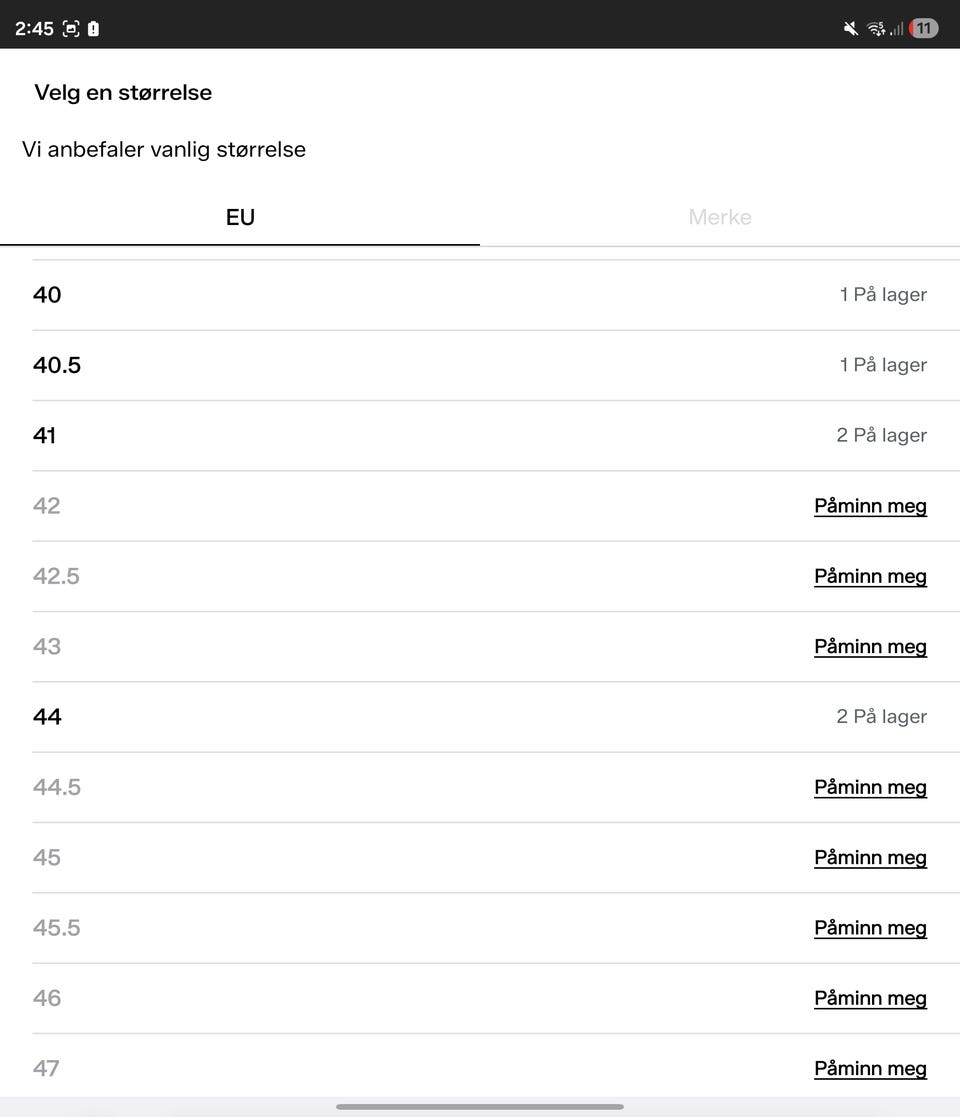
Task: Tap the screen capture status icon
Action: pos(71,29)
